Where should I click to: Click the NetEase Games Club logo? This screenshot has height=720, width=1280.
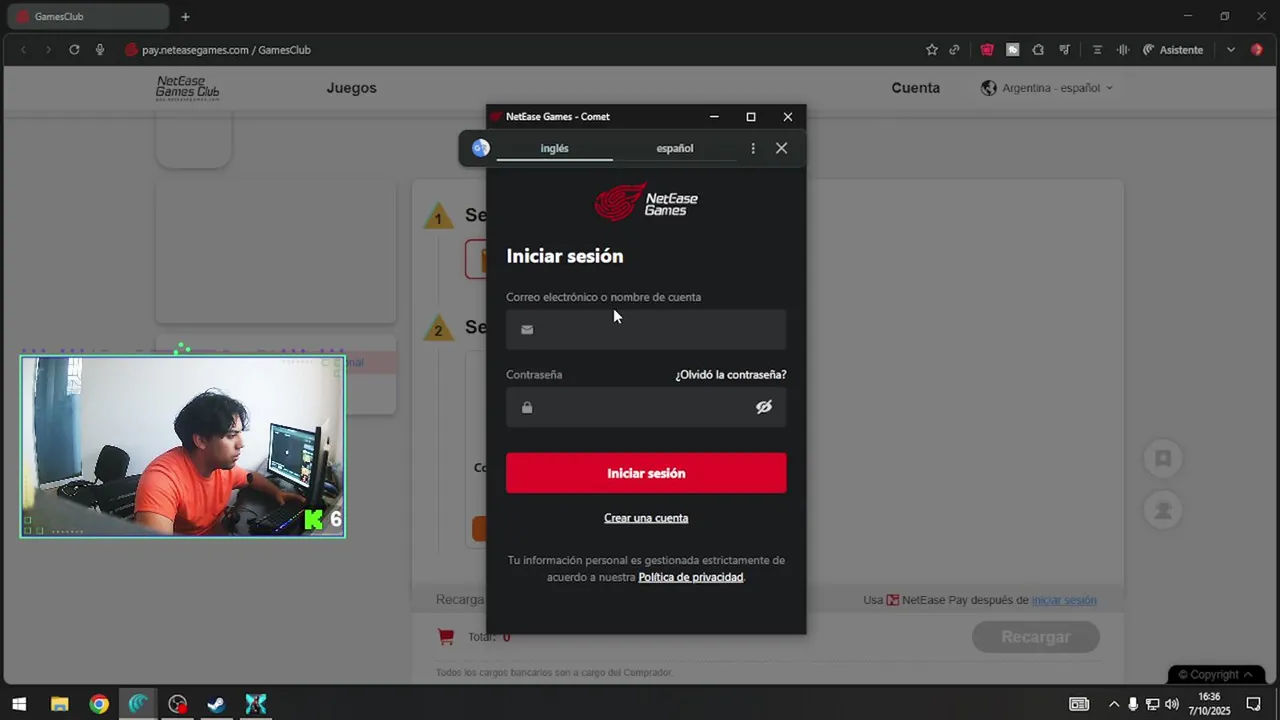tap(187, 88)
